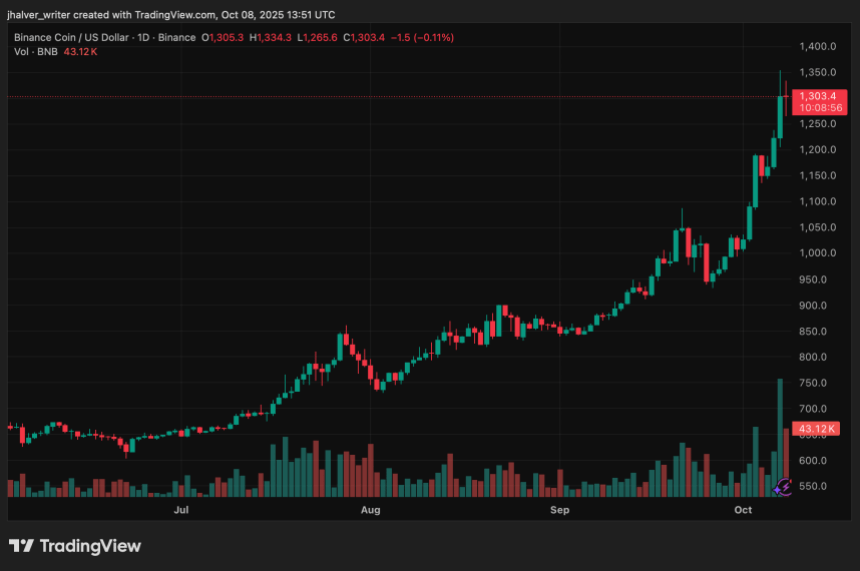The height and width of the screenshot is (571, 860).
Task: Click the 1,000.0 price axis label
Action: [x=817, y=253]
